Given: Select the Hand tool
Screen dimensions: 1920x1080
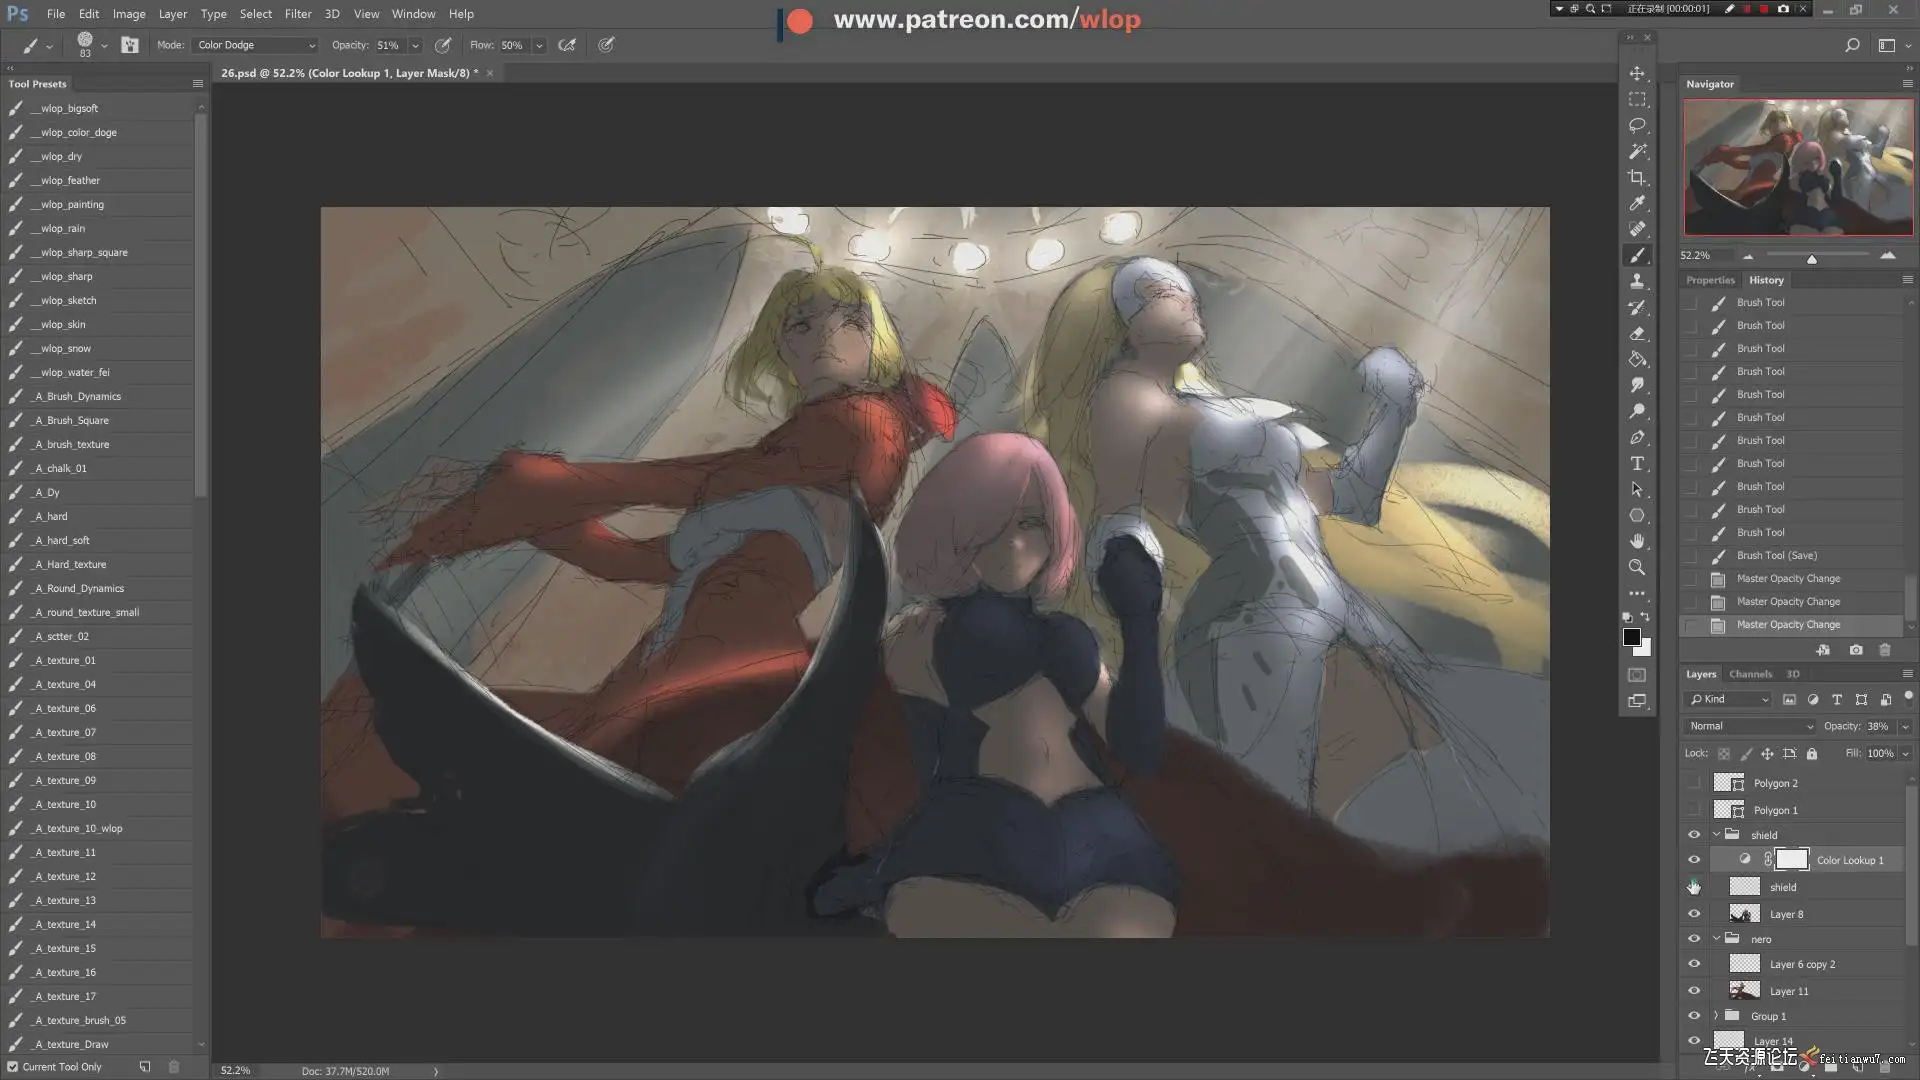Looking at the screenshot, I should pyautogui.click(x=1637, y=541).
